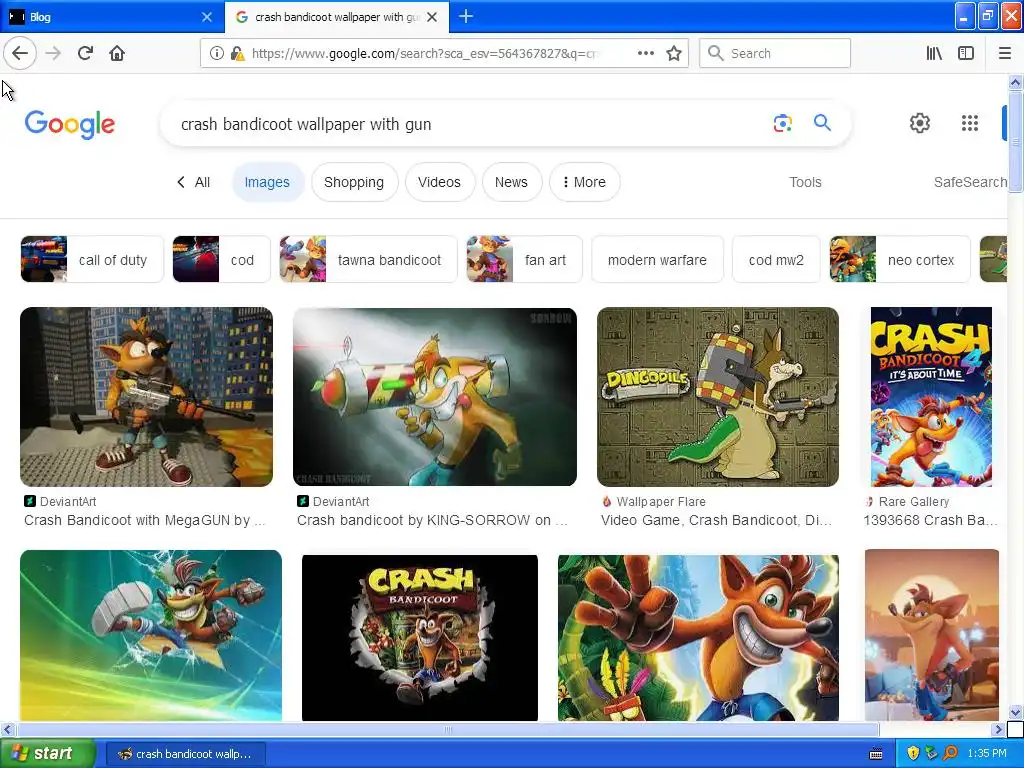
Task: Filter by the cod chip
Action: click(221, 259)
